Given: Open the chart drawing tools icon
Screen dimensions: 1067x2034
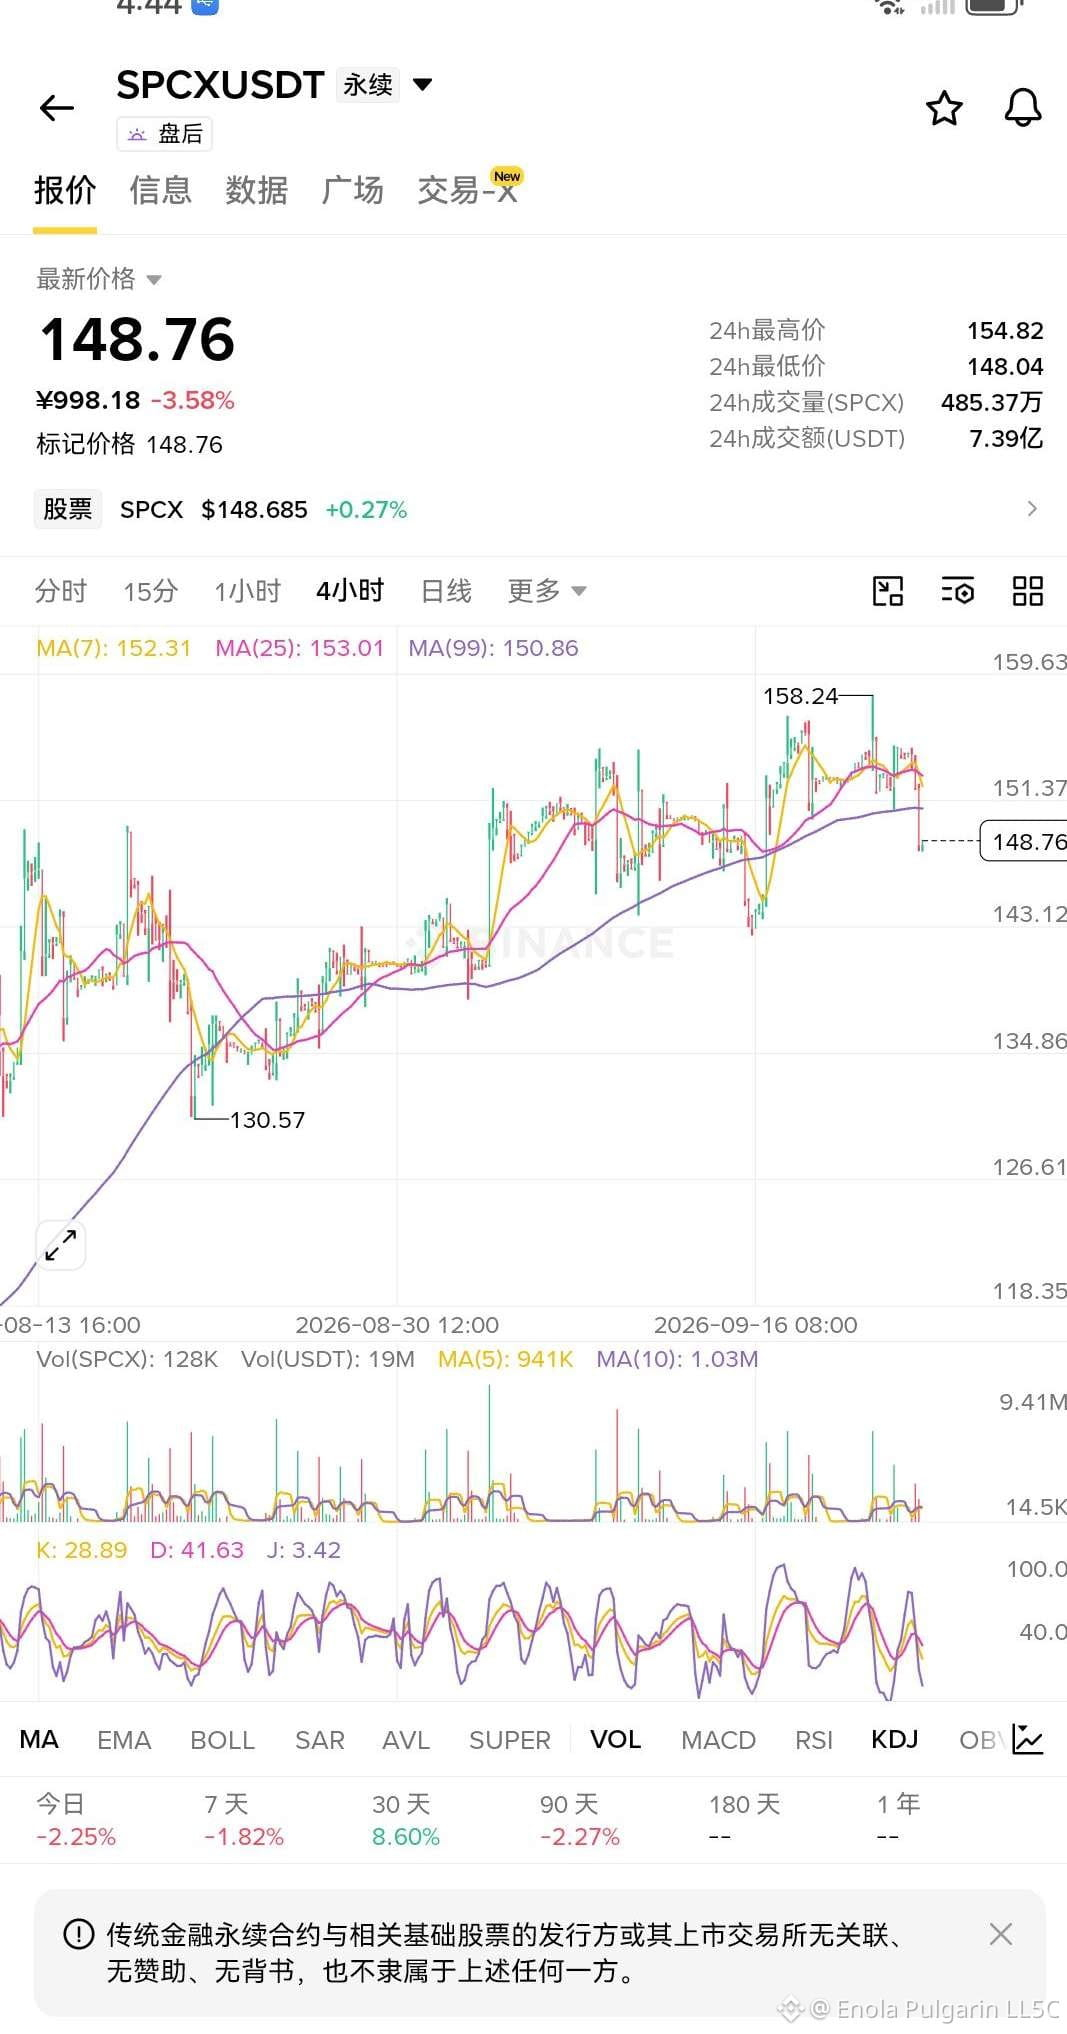Looking at the screenshot, I should pyautogui.click(x=888, y=591).
